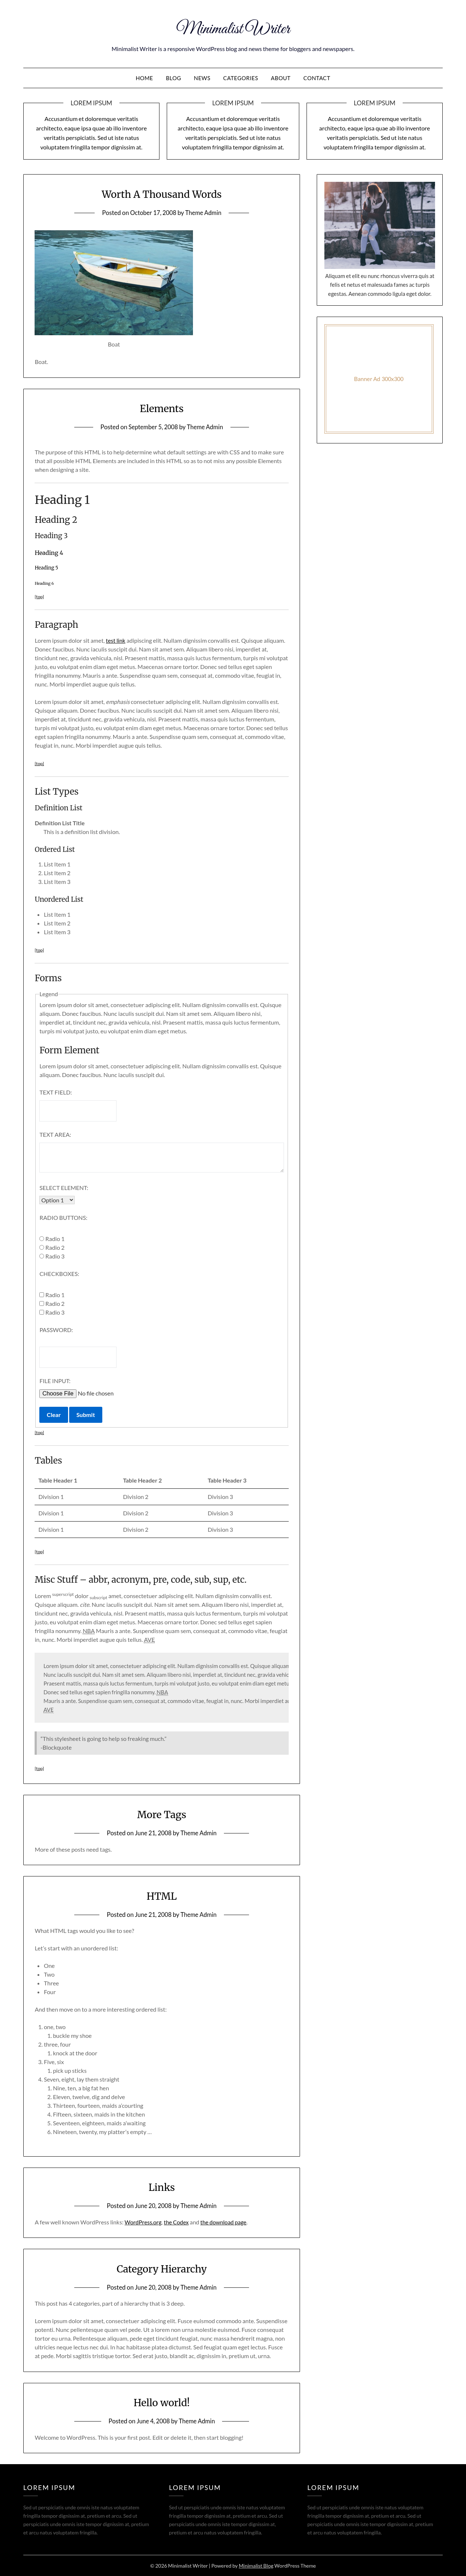Submit the form with the Submit button

point(86,1415)
